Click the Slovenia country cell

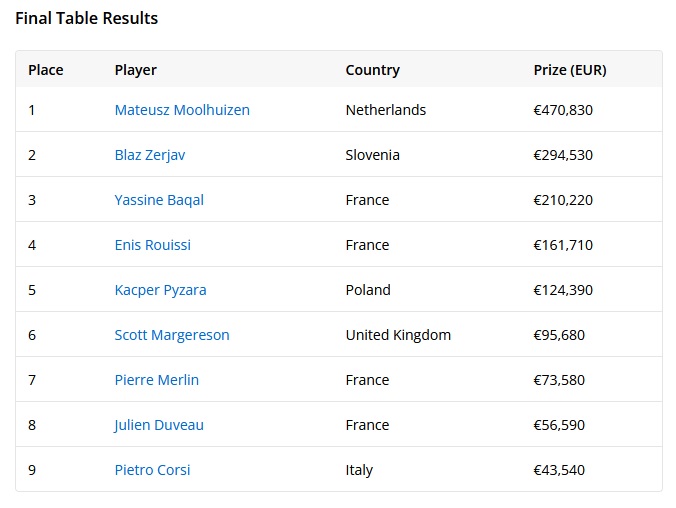(x=372, y=155)
